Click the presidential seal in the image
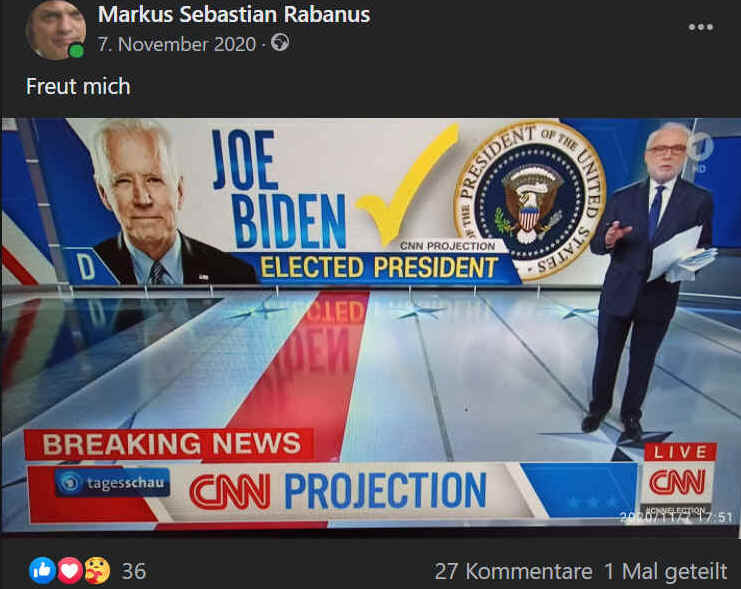741x589 pixels. coord(529,200)
